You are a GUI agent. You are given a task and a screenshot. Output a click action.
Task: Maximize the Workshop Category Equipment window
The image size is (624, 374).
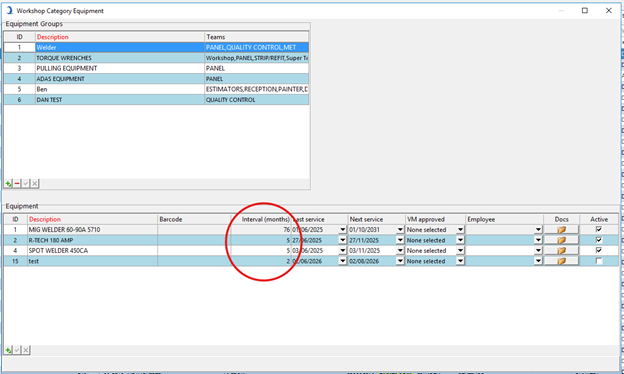tap(585, 10)
